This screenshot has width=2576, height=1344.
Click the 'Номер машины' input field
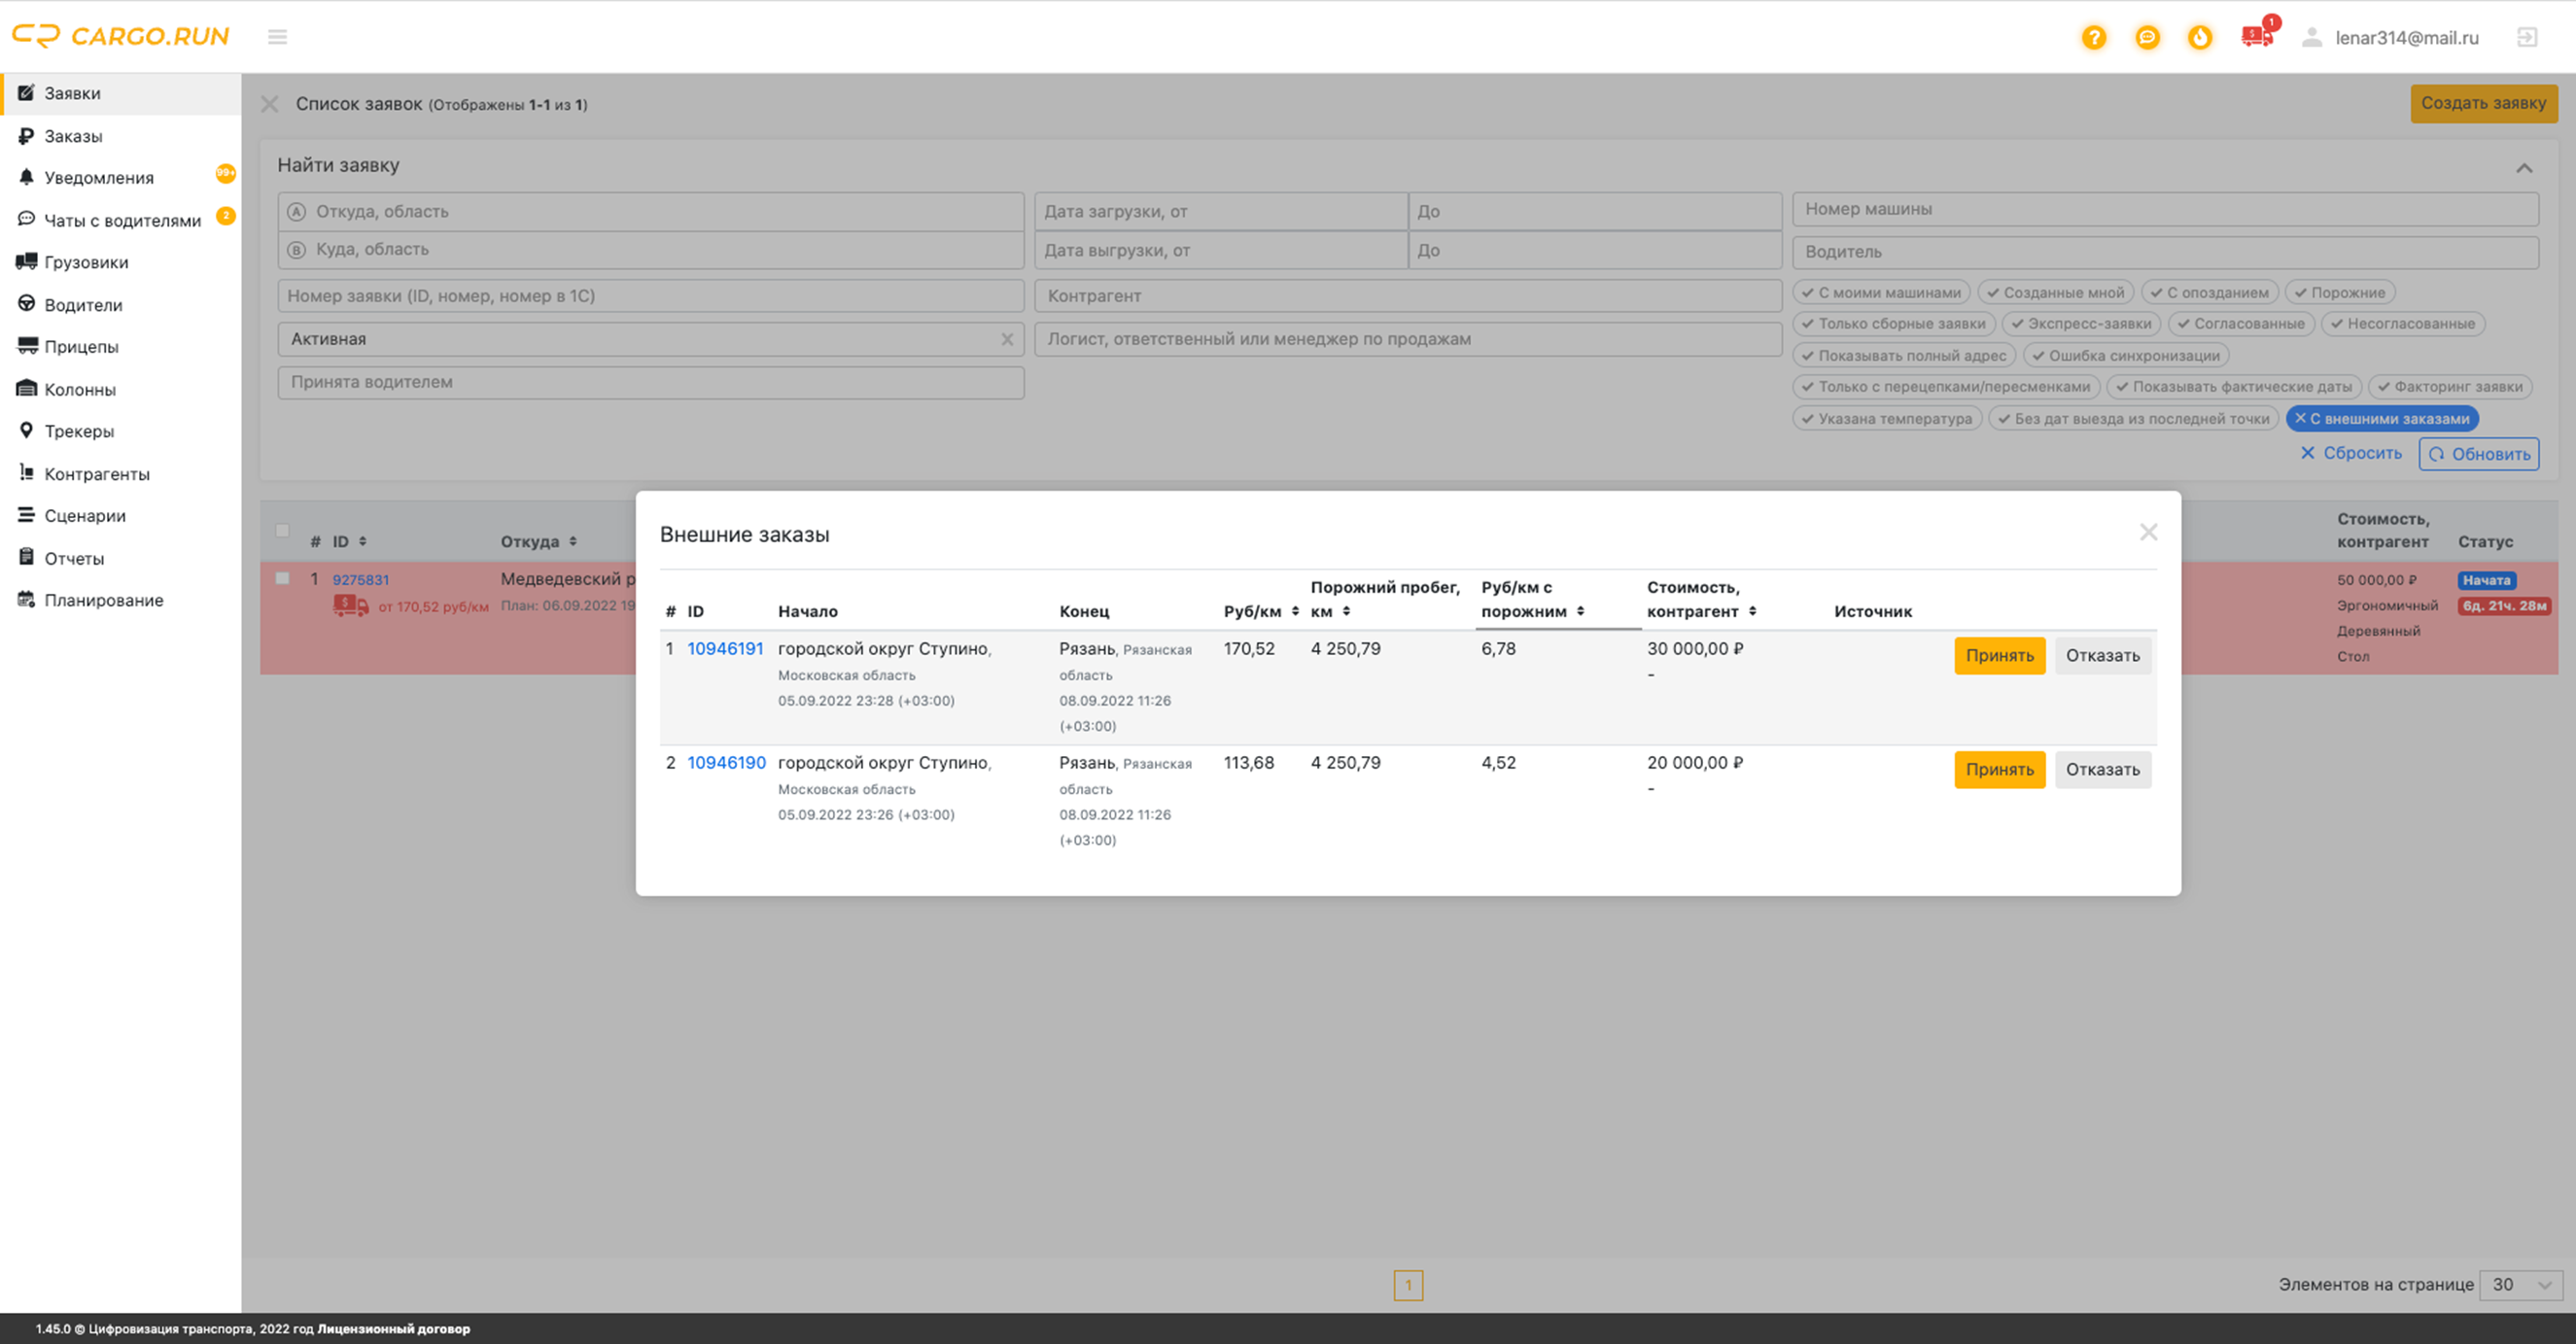(x=2165, y=209)
